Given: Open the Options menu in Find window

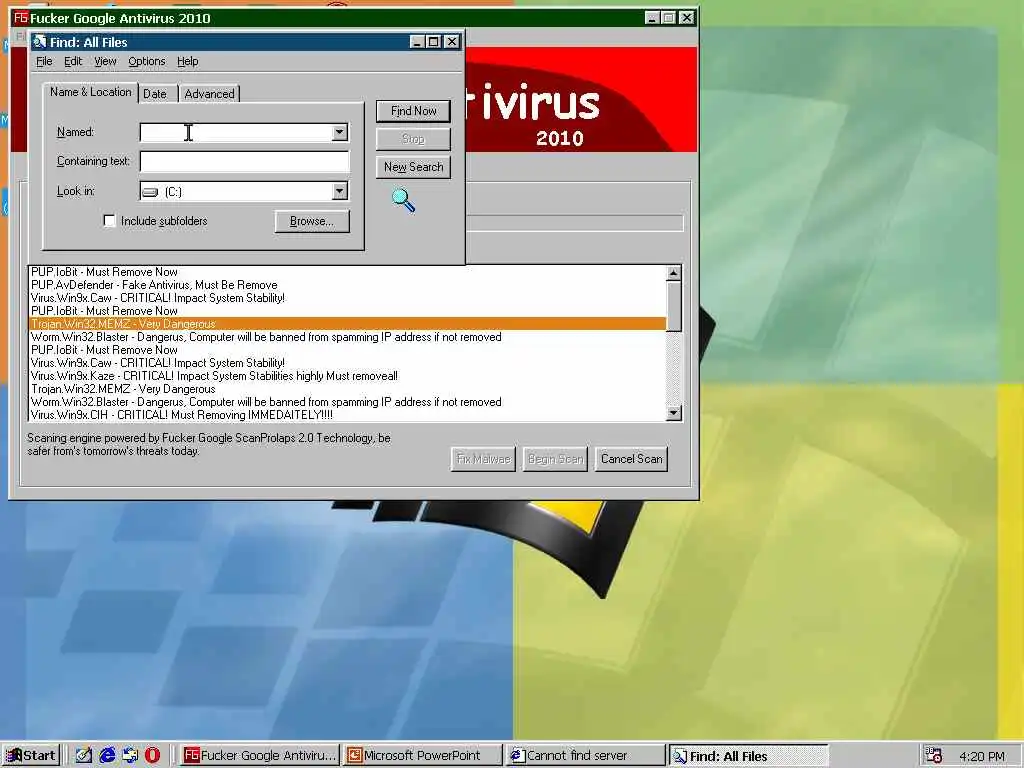Looking at the screenshot, I should [x=146, y=61].
